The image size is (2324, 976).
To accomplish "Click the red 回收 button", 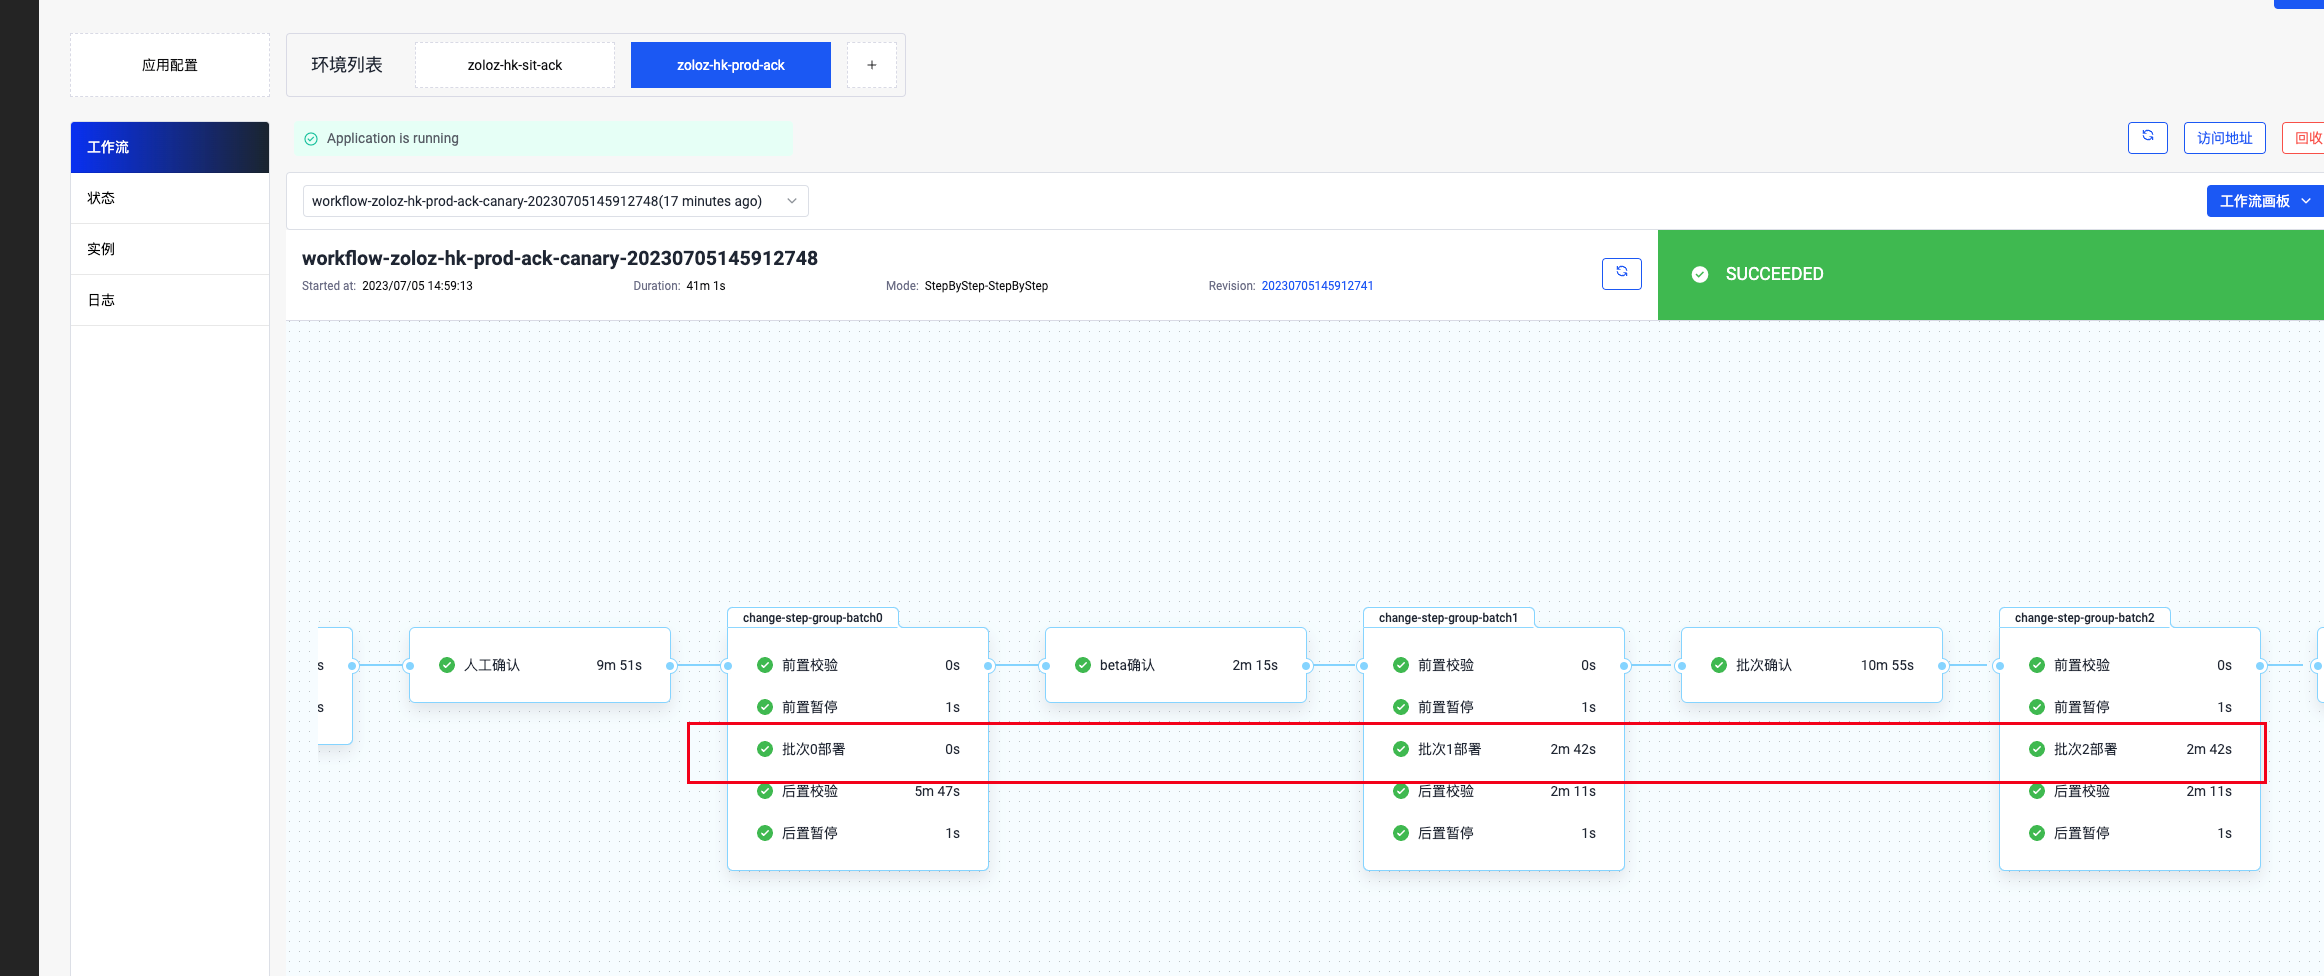I will [x=2304, y=138].
